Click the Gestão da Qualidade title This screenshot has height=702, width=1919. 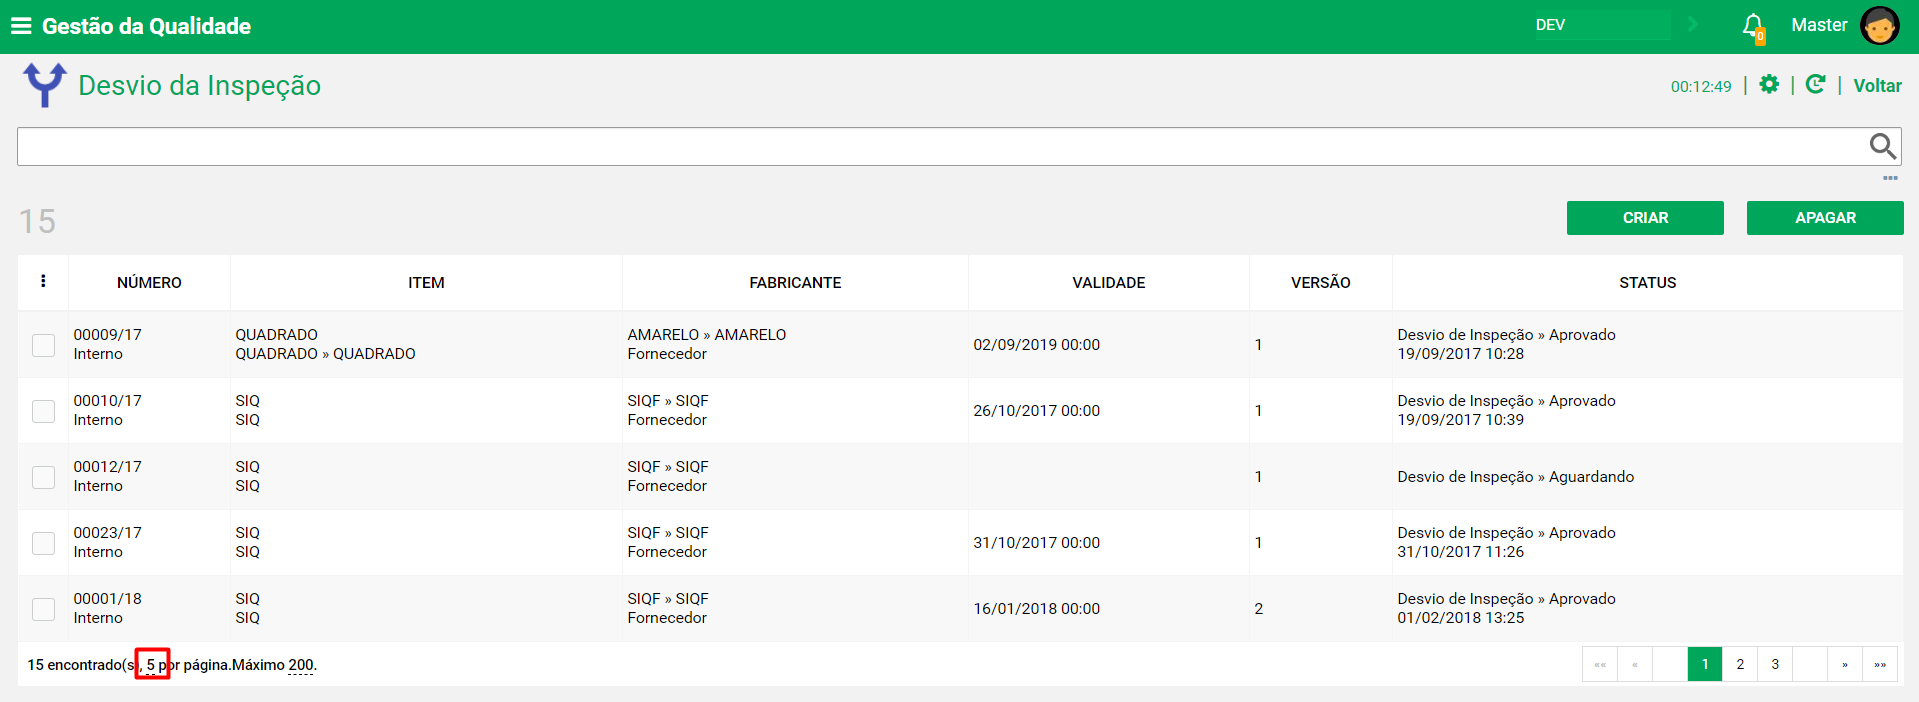pos(146,26)
